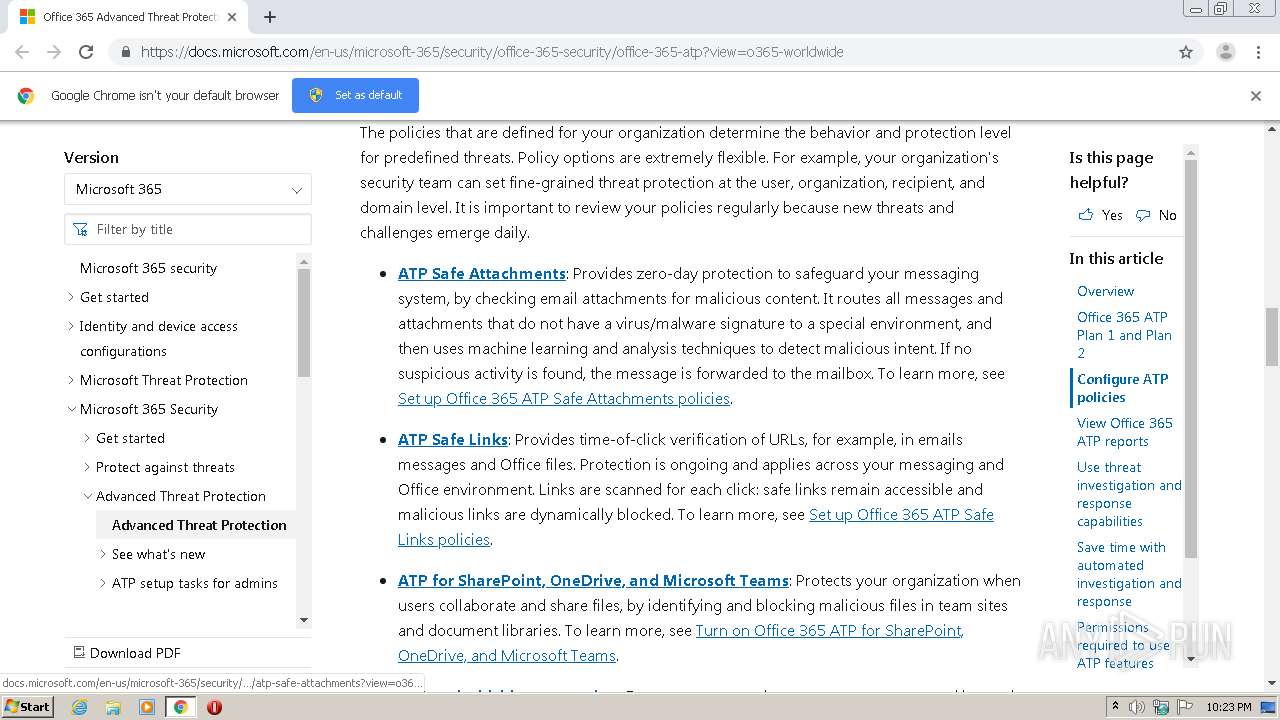Click Chrome icon in taskbar

[180, 707]
